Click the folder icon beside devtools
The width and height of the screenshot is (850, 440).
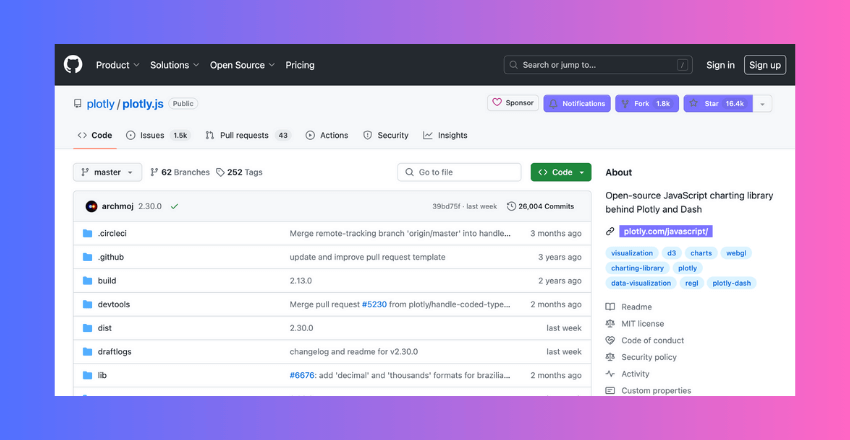(87, 305)
